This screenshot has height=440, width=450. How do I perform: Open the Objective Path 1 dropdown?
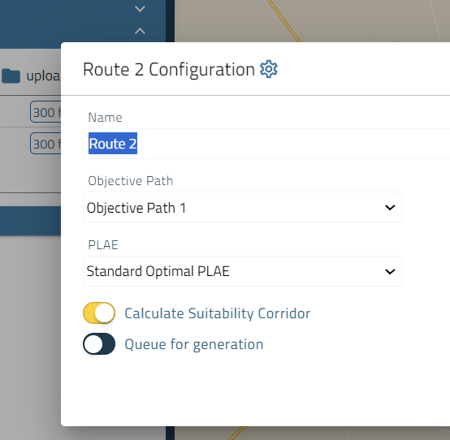[242, 207]
